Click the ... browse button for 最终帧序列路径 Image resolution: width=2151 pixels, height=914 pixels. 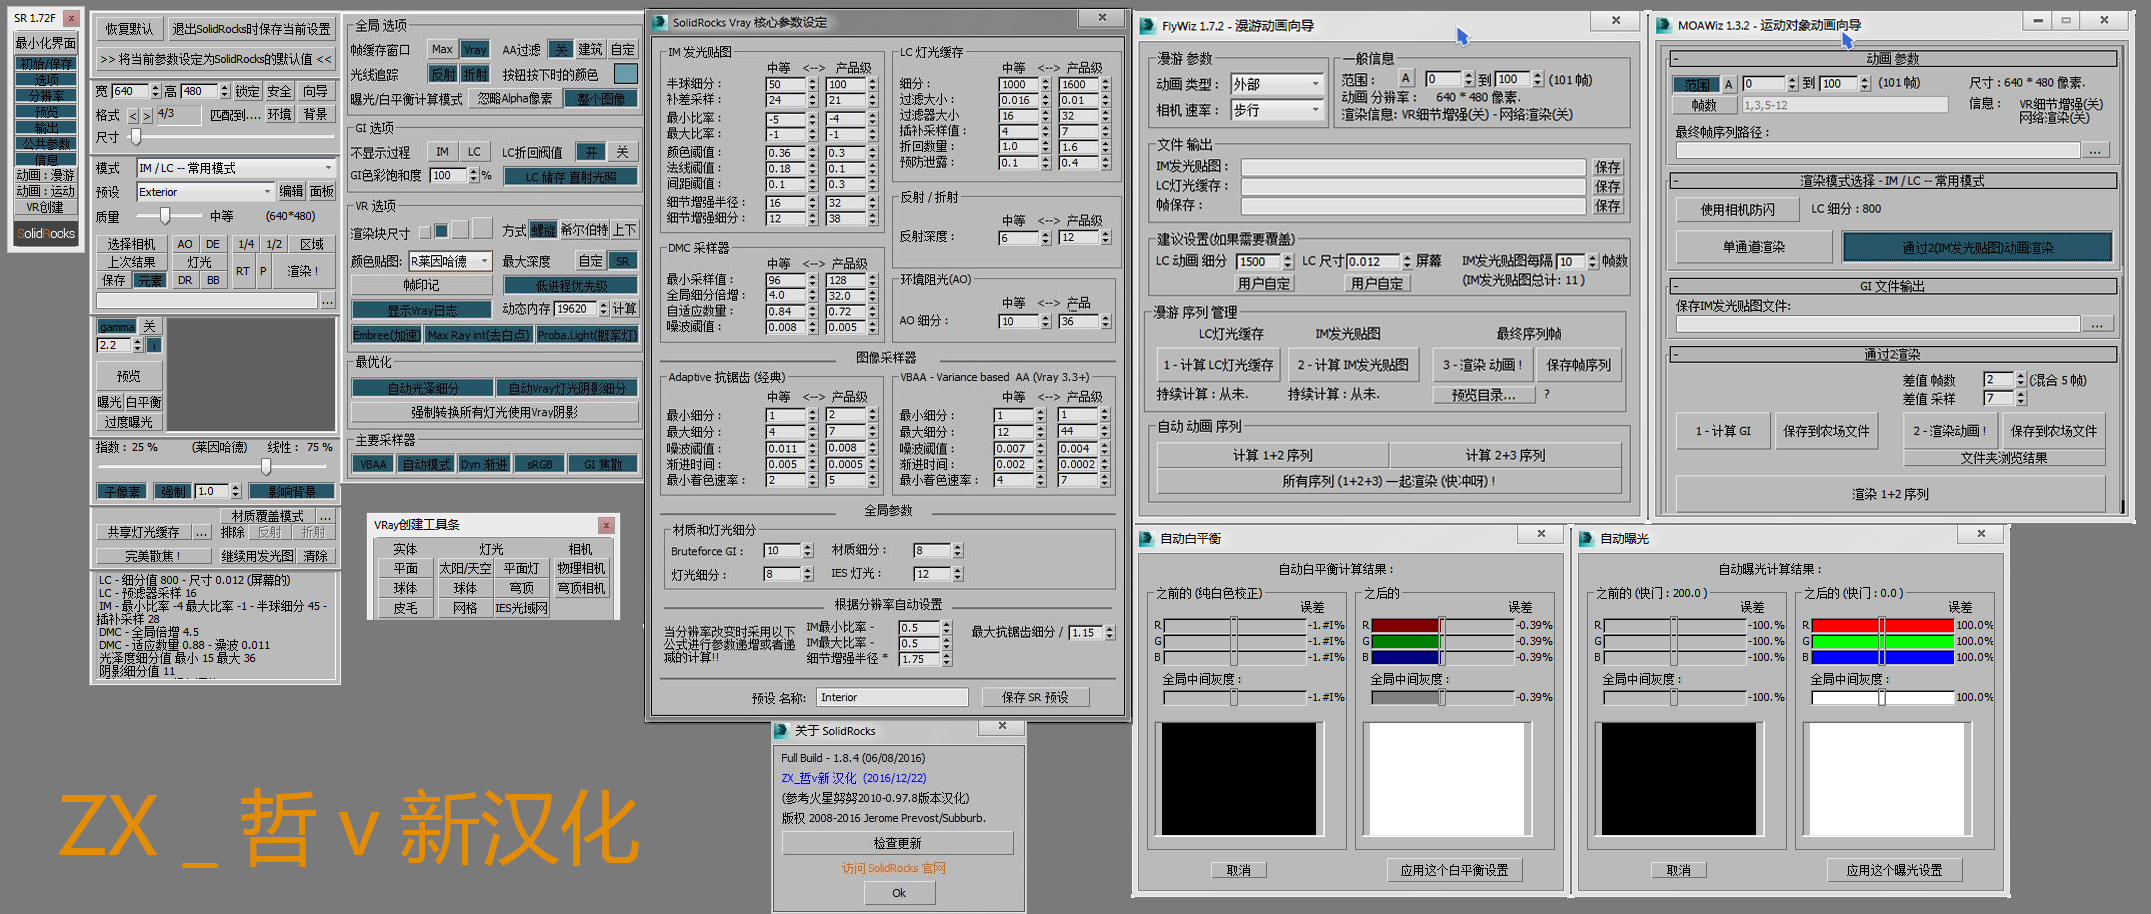[x=2095, y=150]
